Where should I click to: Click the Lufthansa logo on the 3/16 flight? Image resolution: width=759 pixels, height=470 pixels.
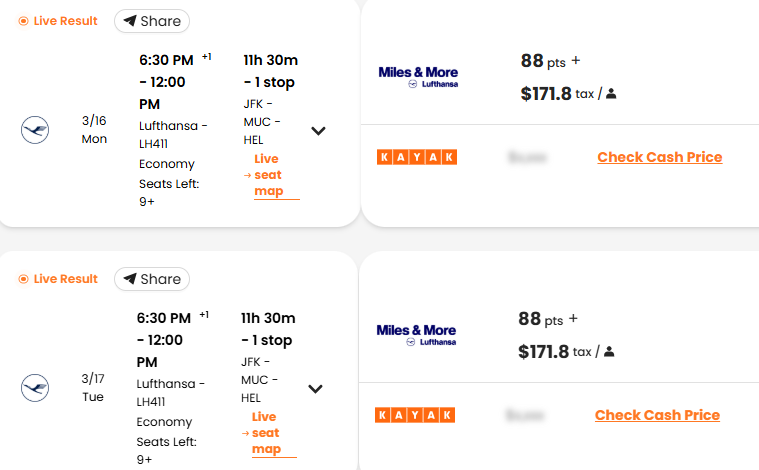tap(35, 130)
